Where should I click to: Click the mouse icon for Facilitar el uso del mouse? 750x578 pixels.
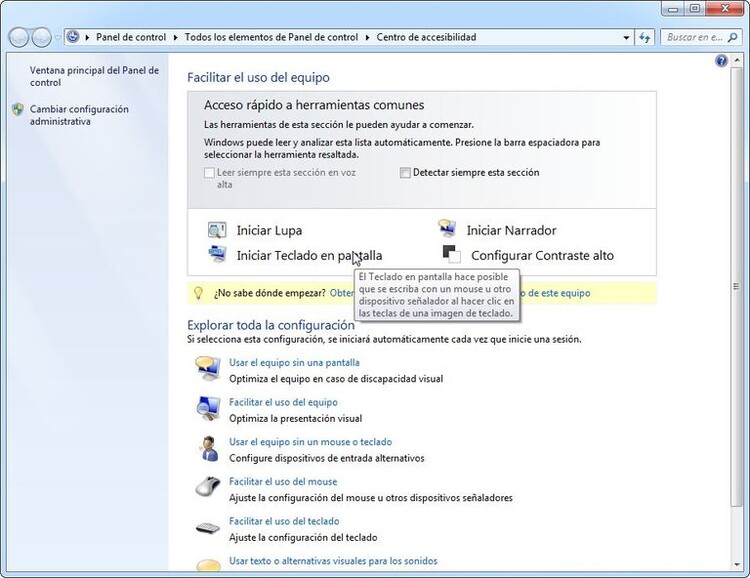click(x=208, y=487)
